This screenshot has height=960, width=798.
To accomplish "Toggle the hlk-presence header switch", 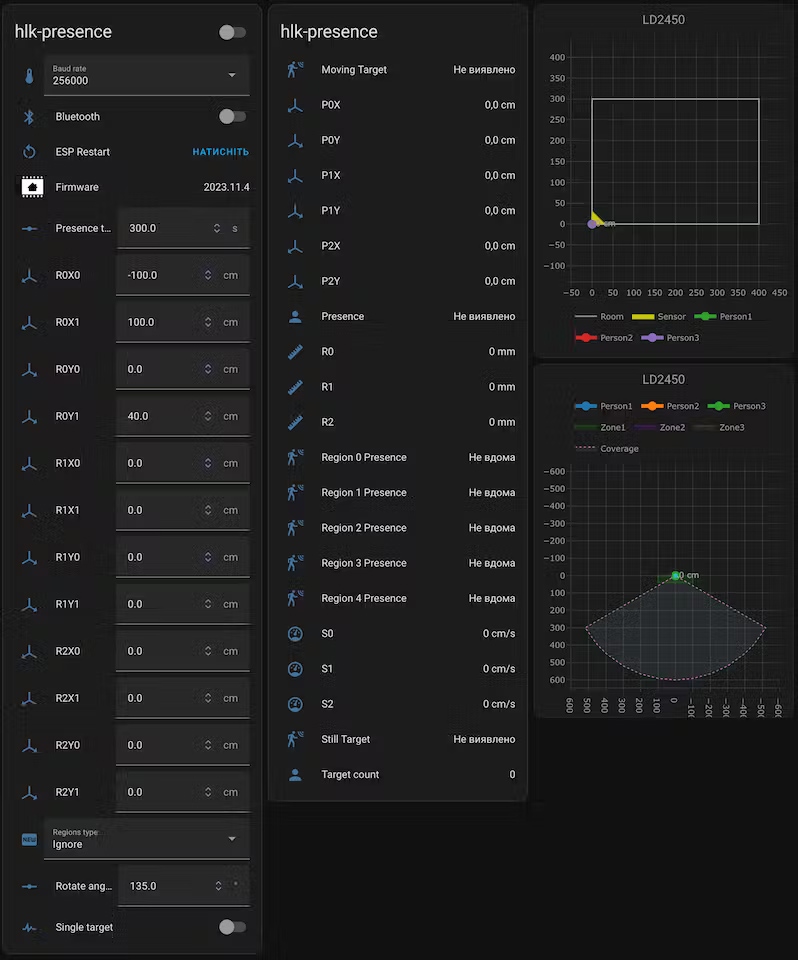I will click(x=232, y=32).
